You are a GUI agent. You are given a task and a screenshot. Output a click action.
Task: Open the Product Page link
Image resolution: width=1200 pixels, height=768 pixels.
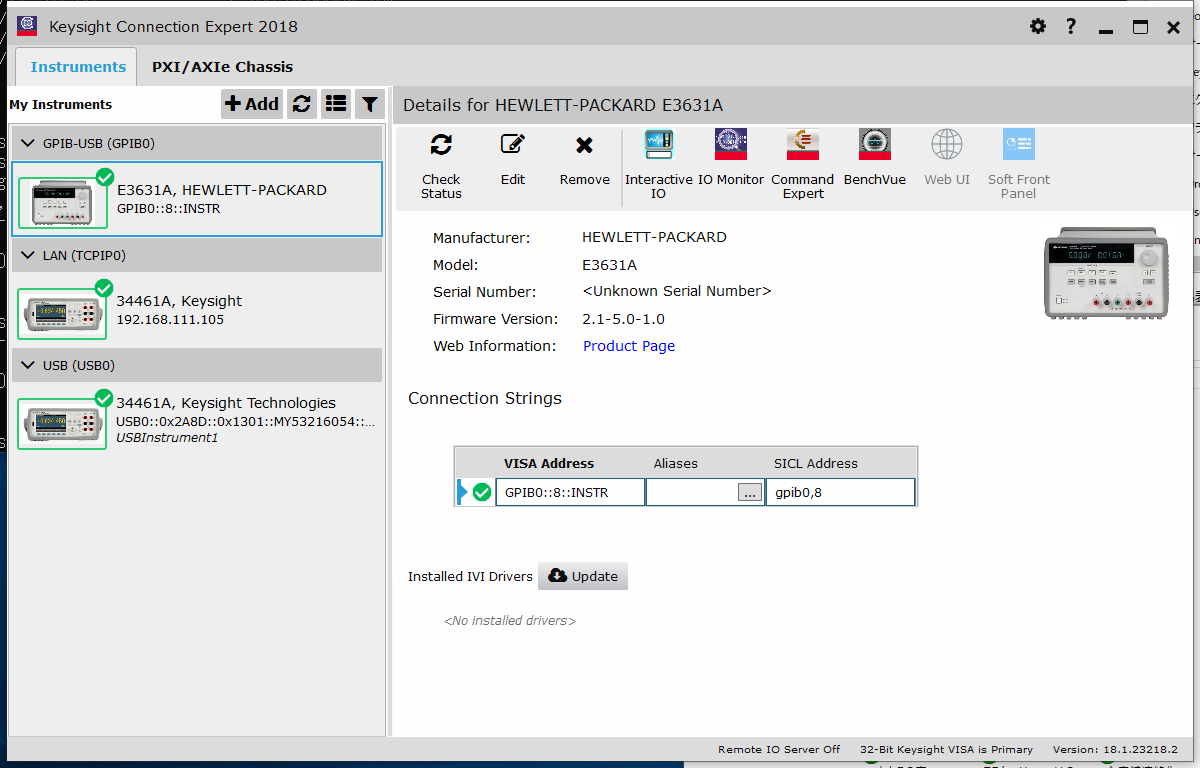pyautogui.click(x=628, y=346)
